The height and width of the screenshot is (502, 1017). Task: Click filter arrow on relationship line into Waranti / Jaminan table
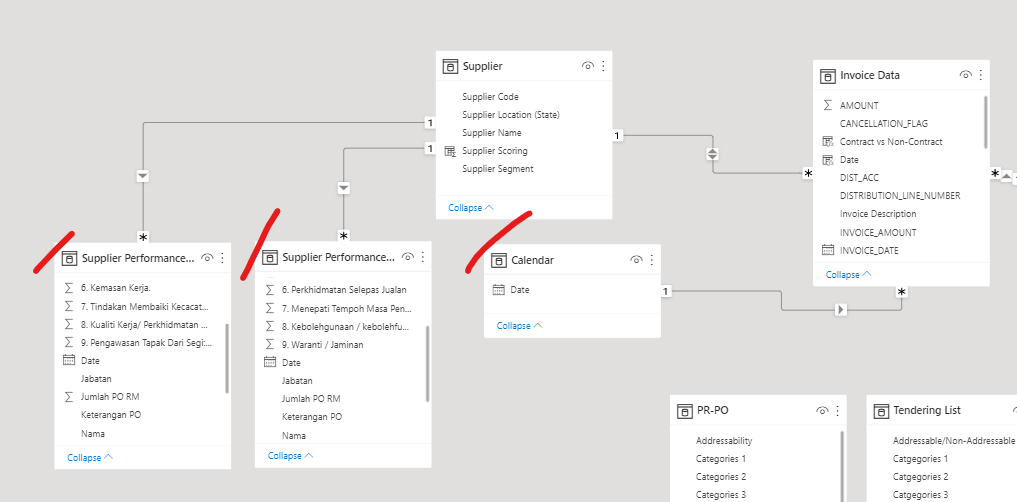pyautogui.click(x=344, y=188)
